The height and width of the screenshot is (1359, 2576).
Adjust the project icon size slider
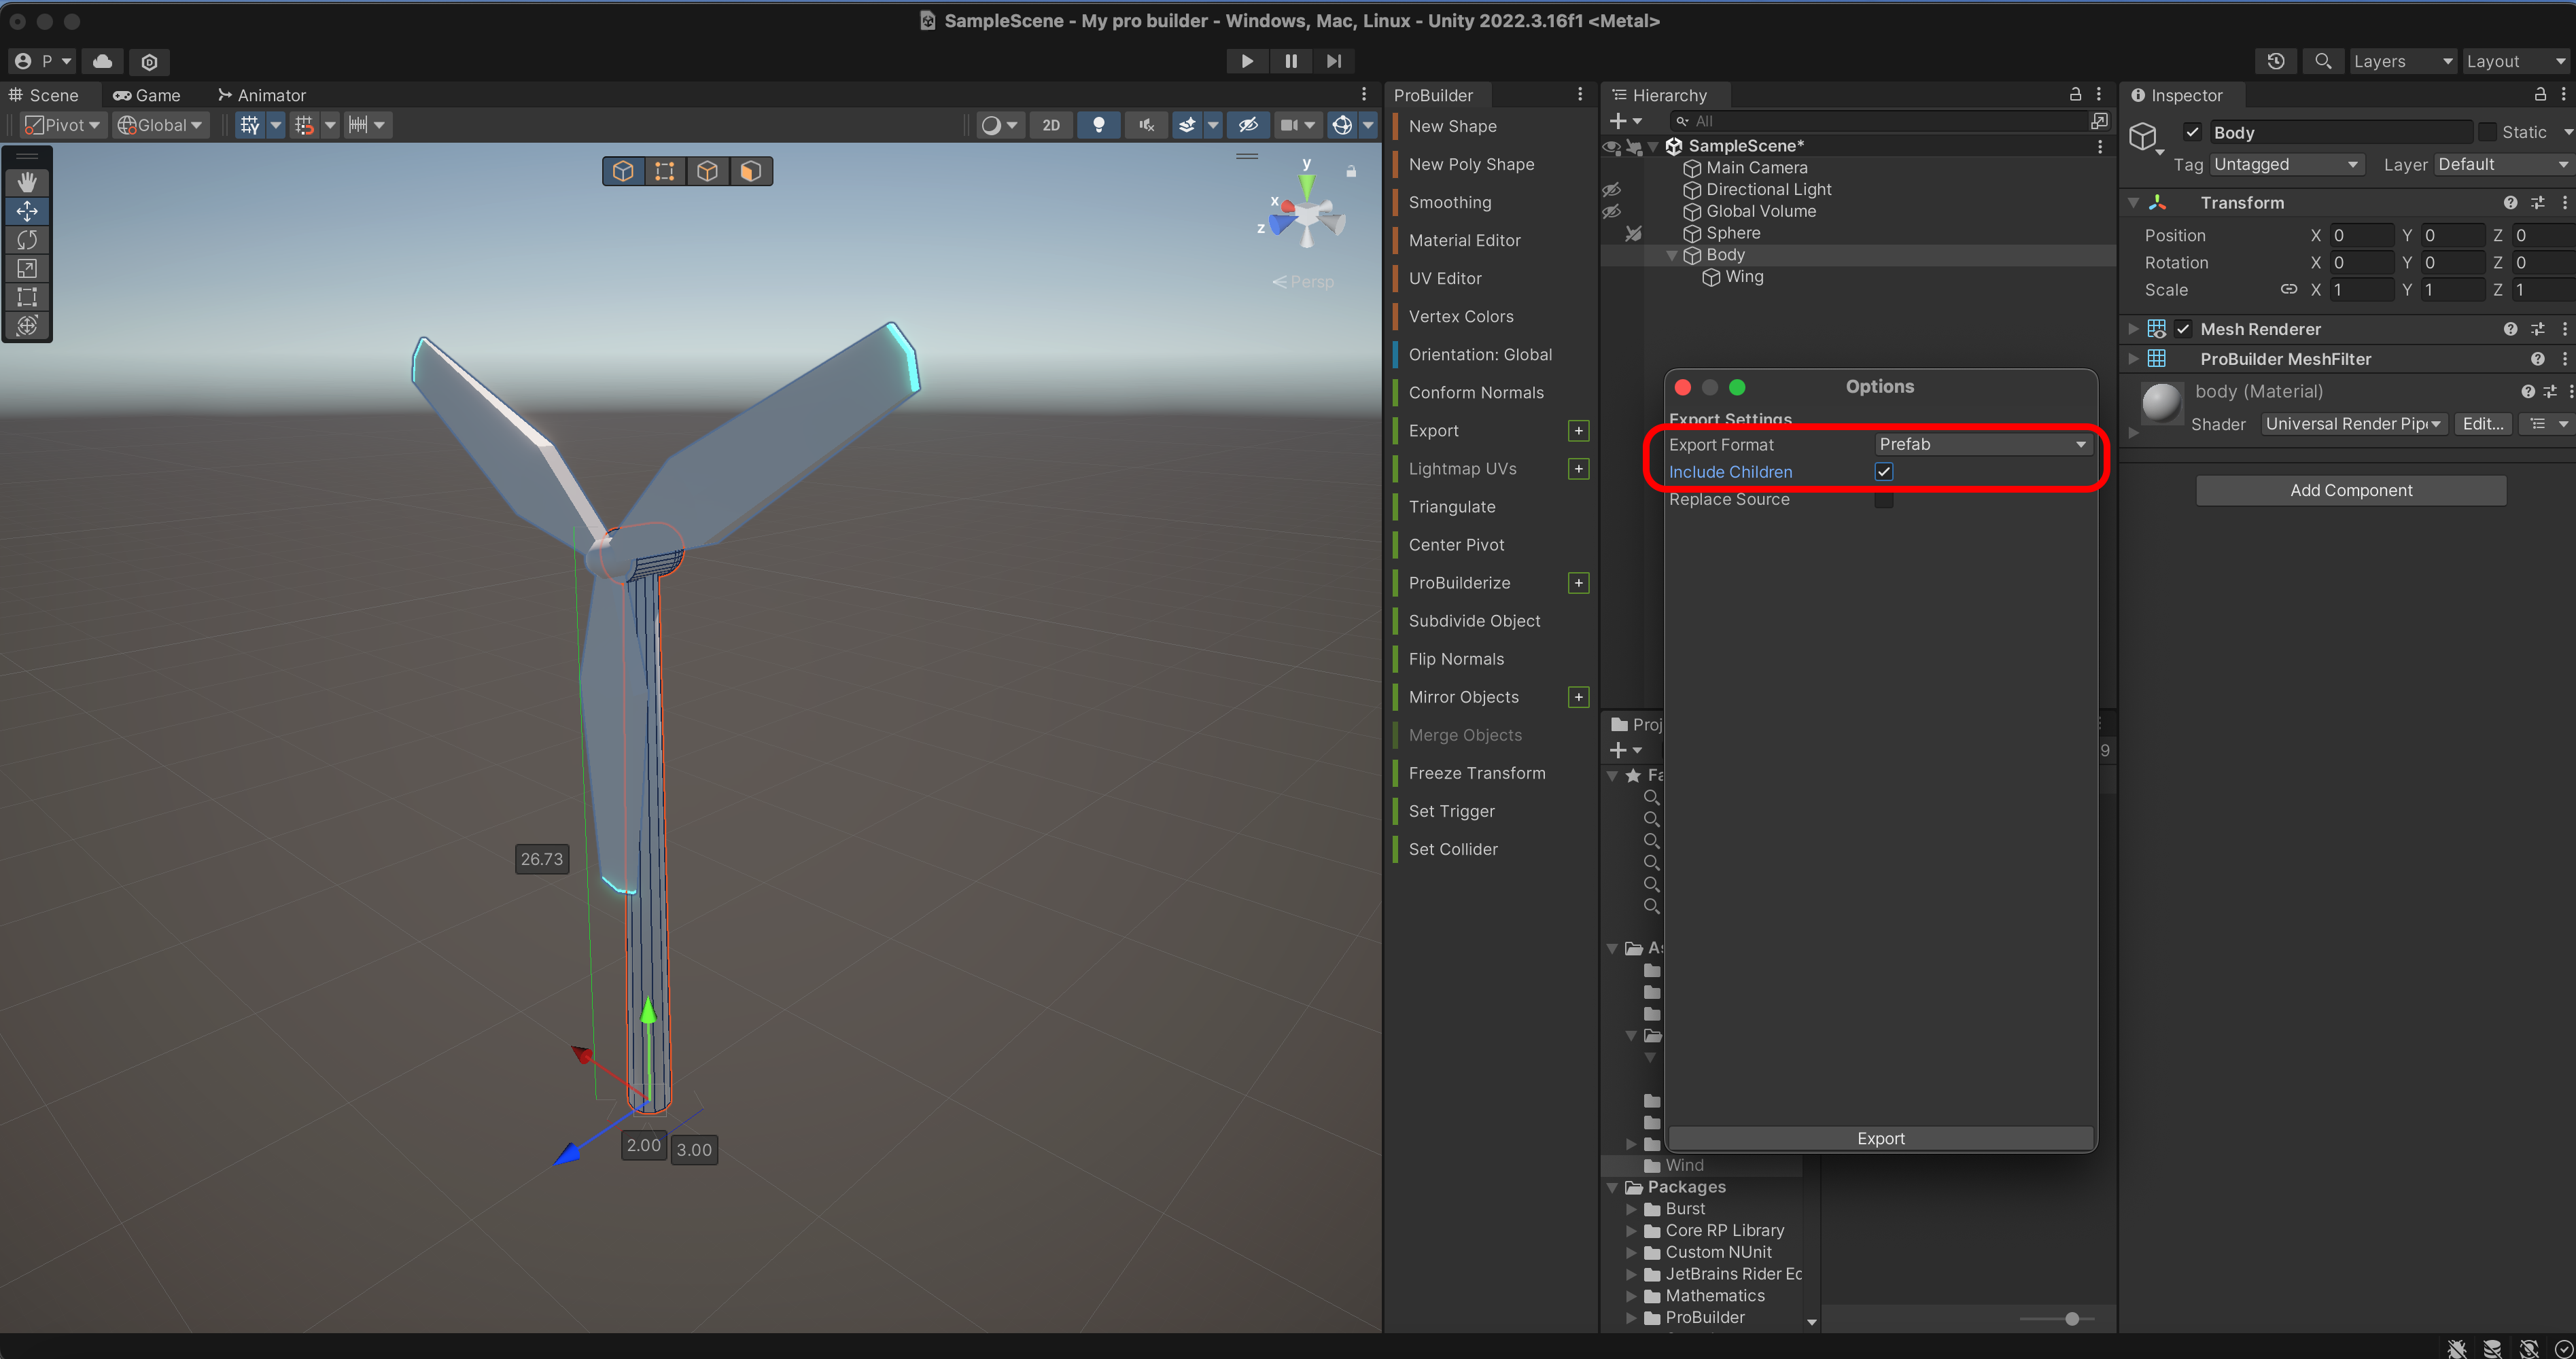2072,1319
